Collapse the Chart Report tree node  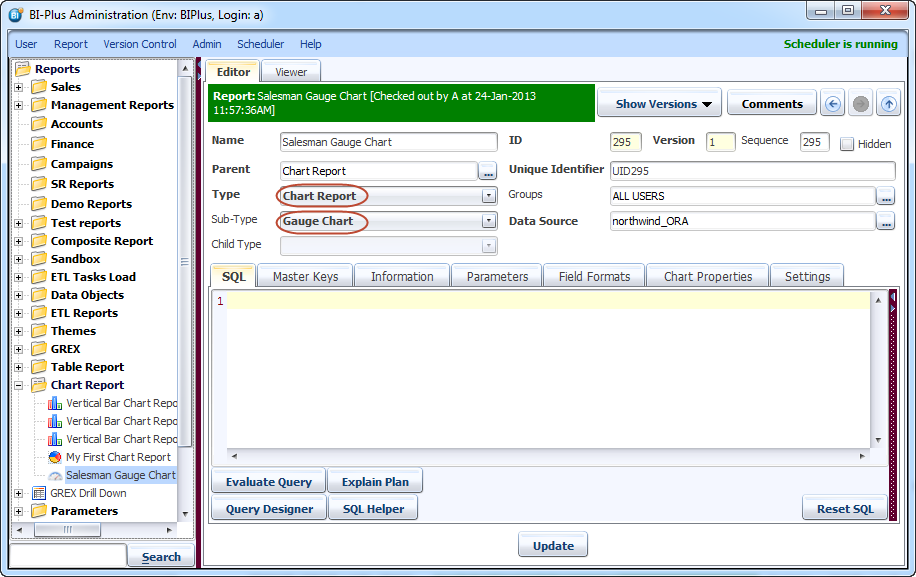tap(18, 385)
